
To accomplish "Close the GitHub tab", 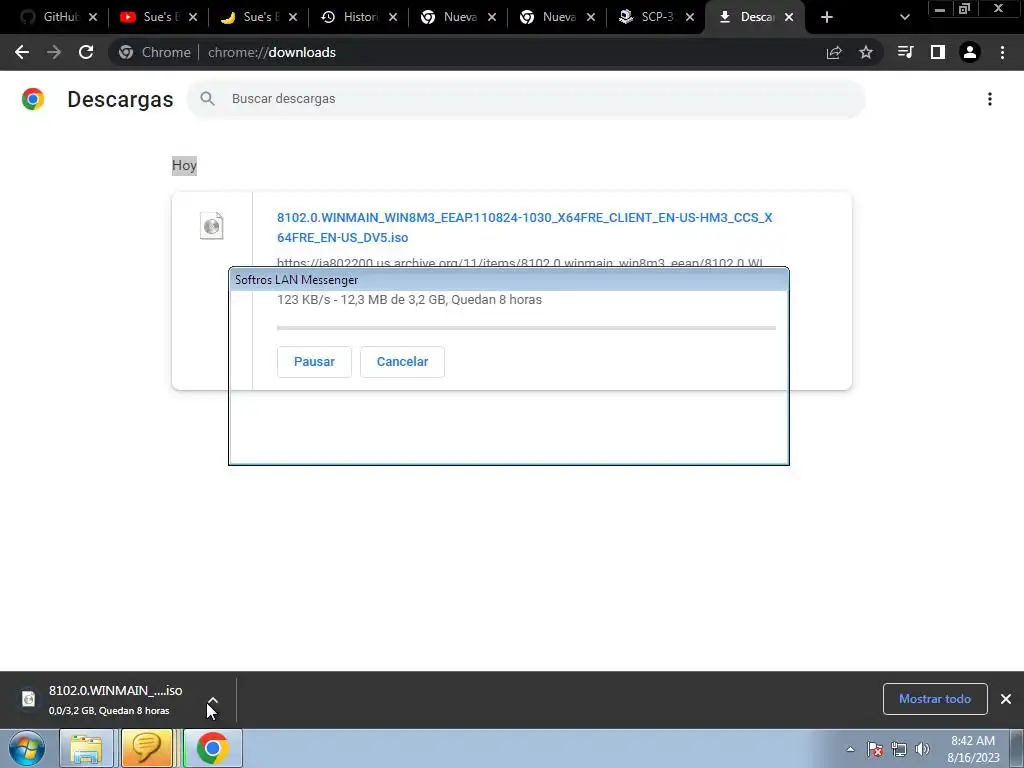I will 93,17.
